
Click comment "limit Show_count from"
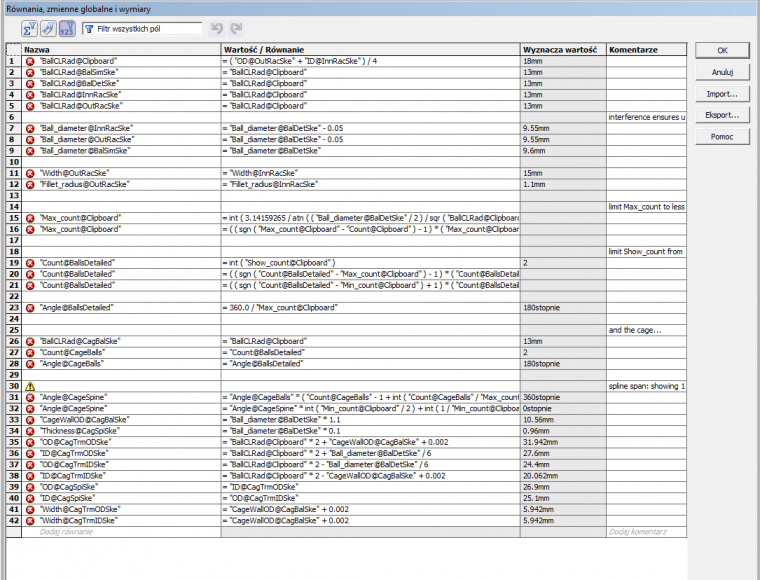[646, 252]
